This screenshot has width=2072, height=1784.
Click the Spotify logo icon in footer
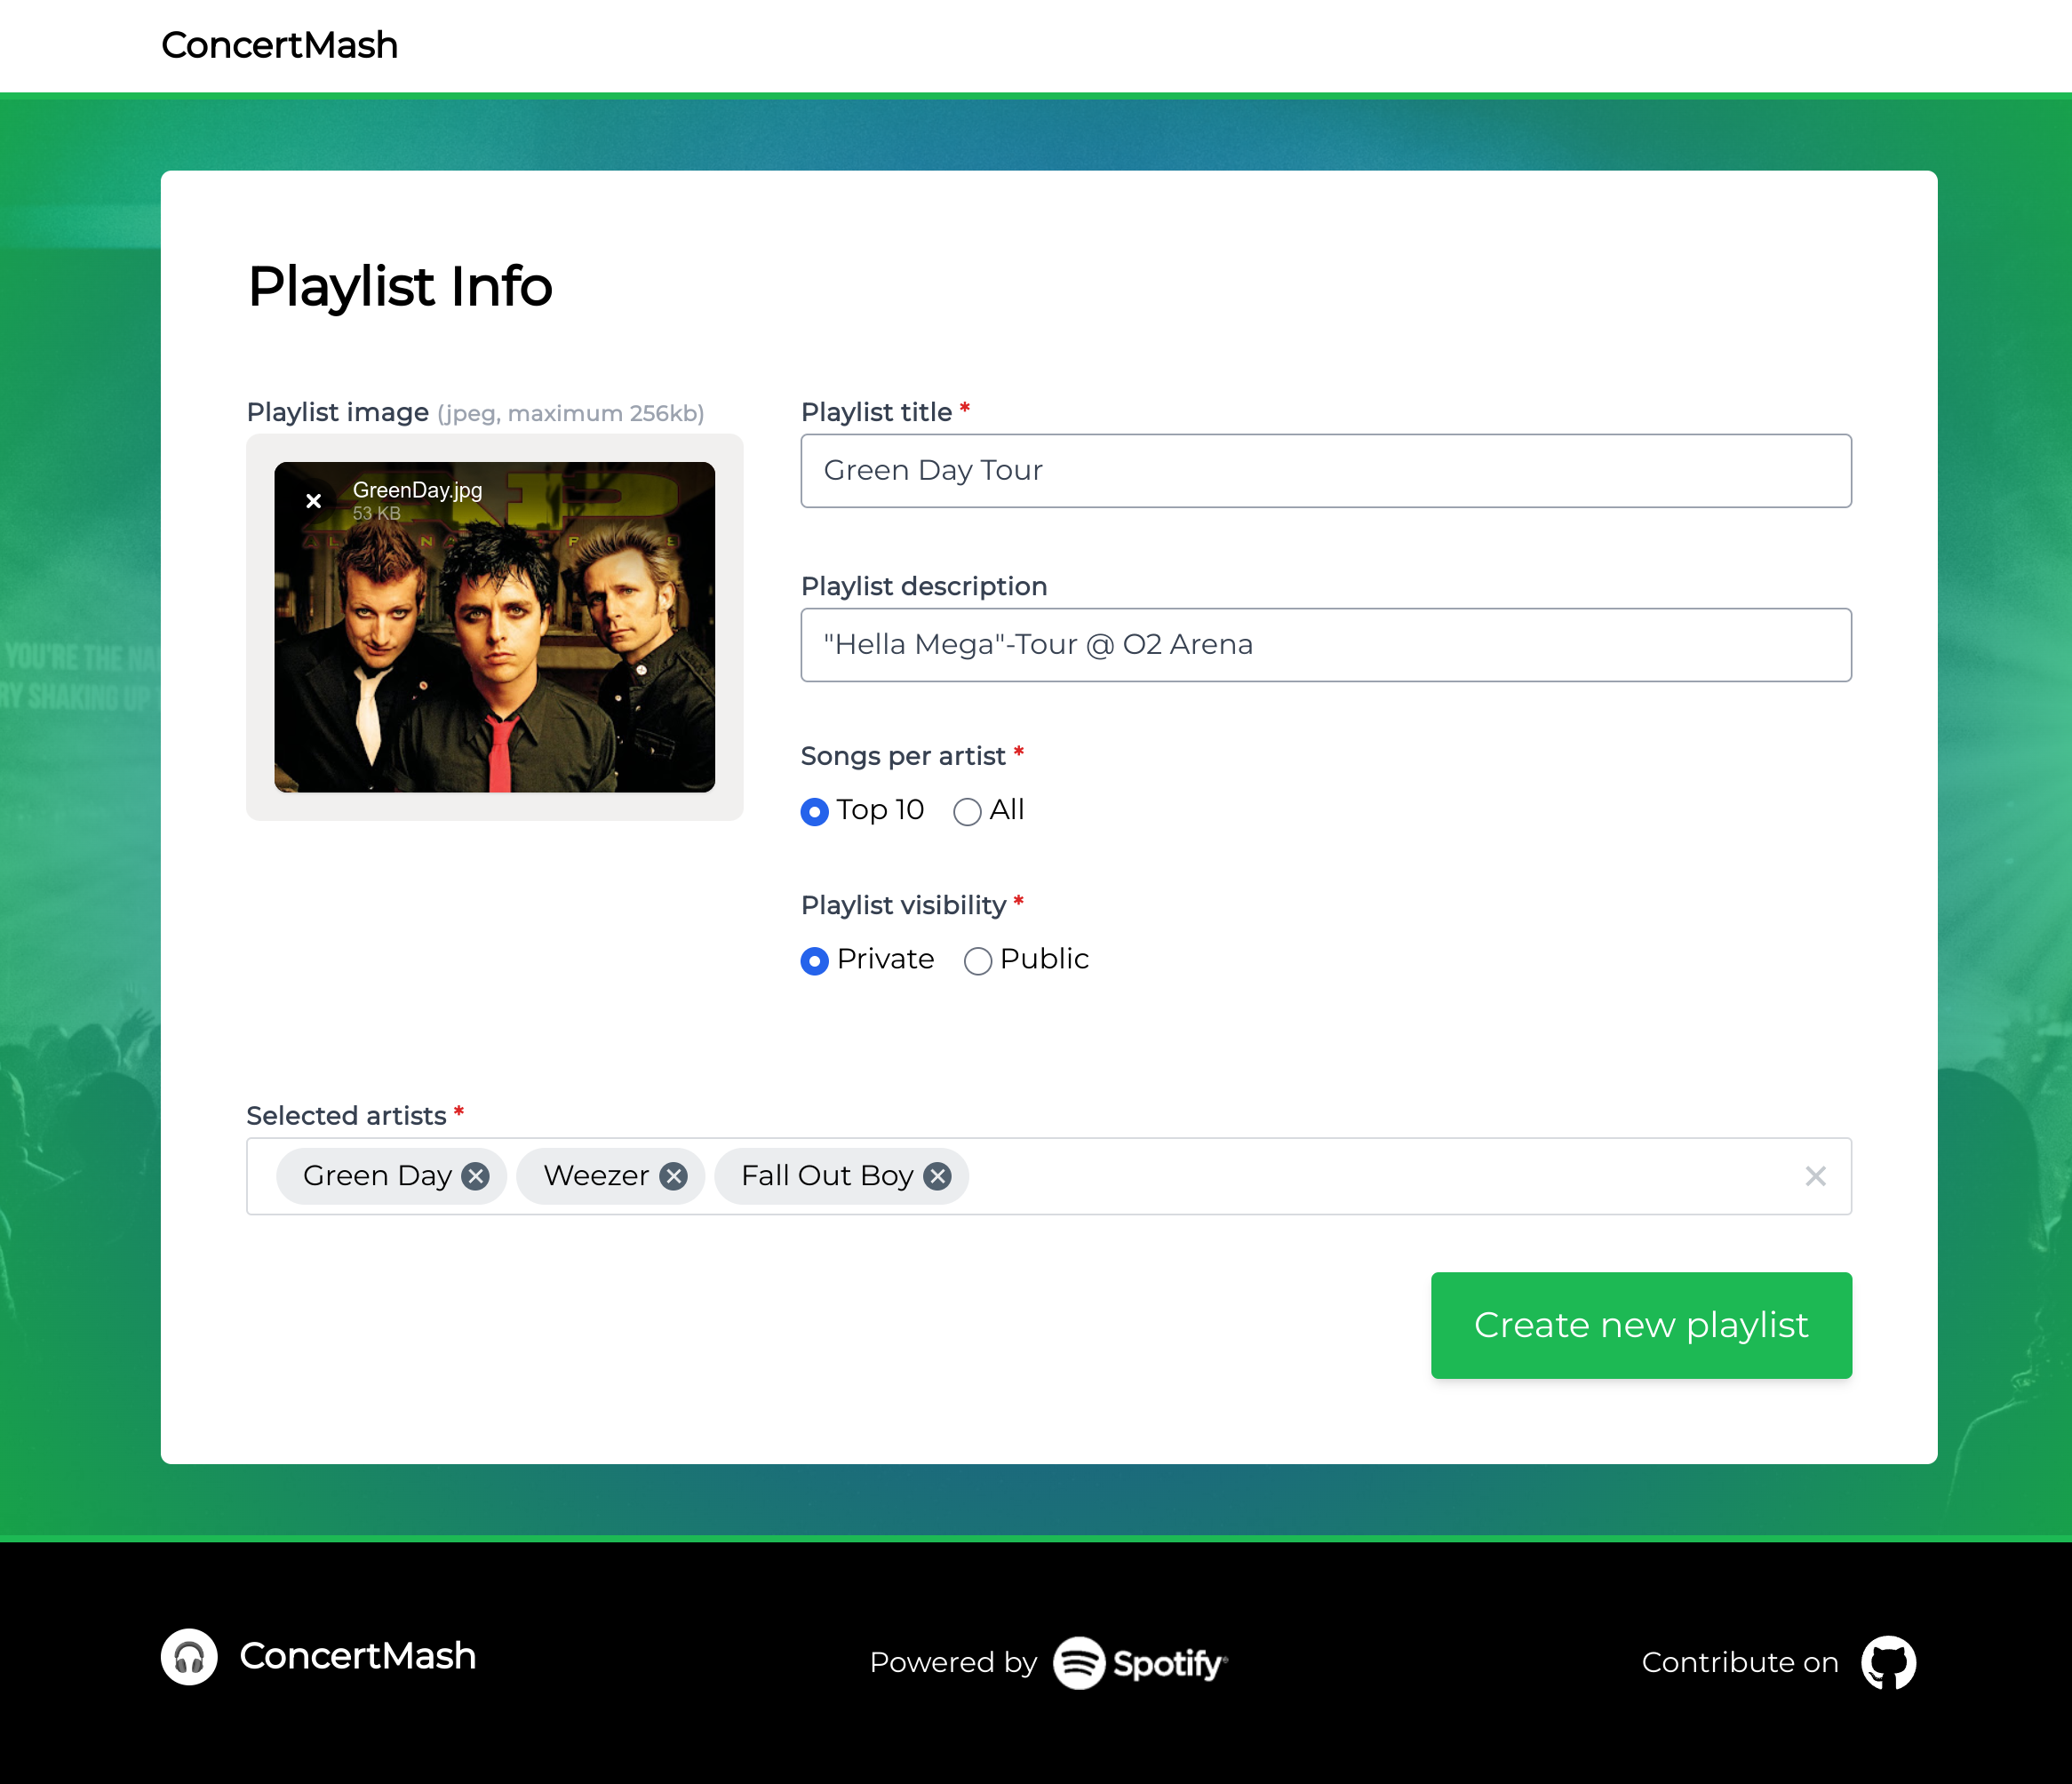(x=1080, y=1659)
